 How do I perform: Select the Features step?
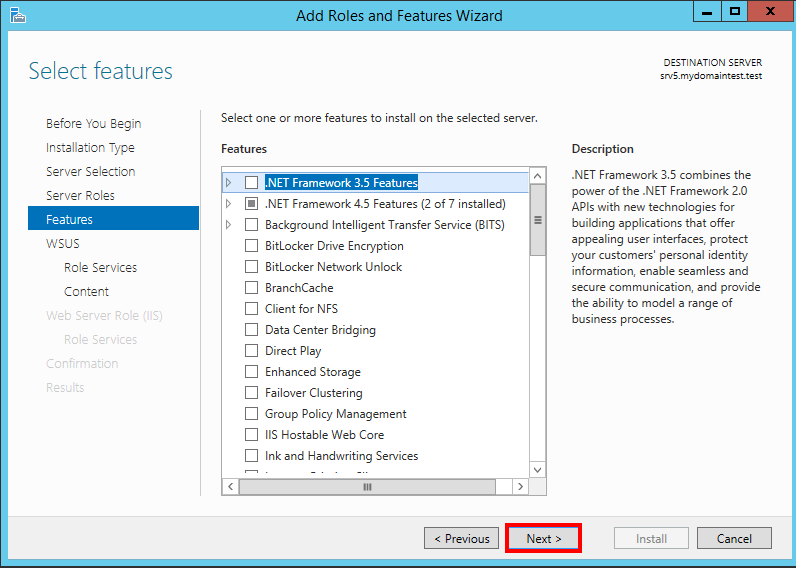click(x=113, y=218)
